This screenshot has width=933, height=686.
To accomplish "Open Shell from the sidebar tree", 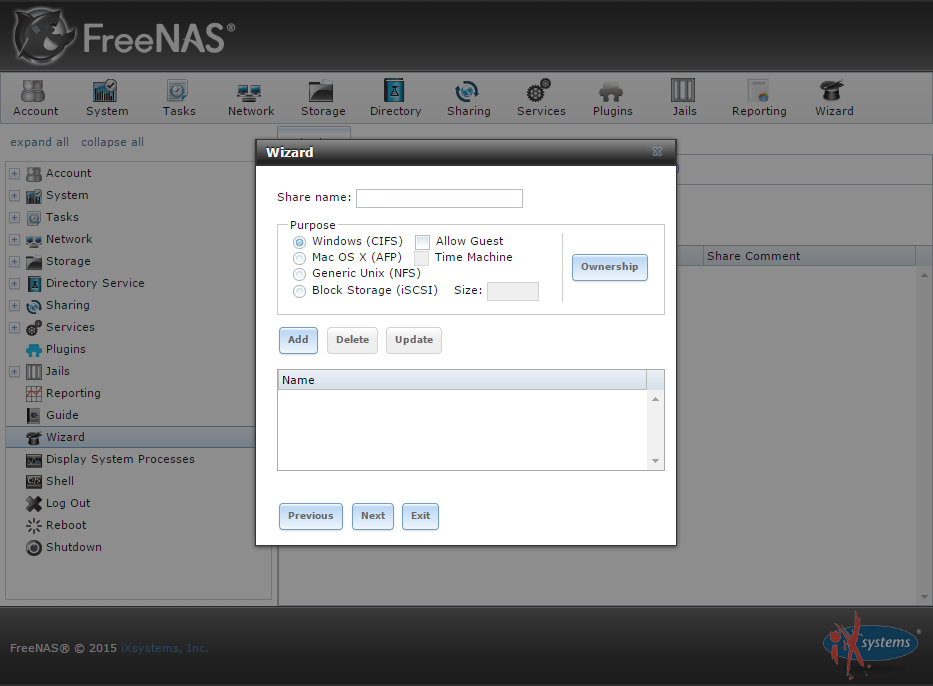I will [x=60, y=481].
